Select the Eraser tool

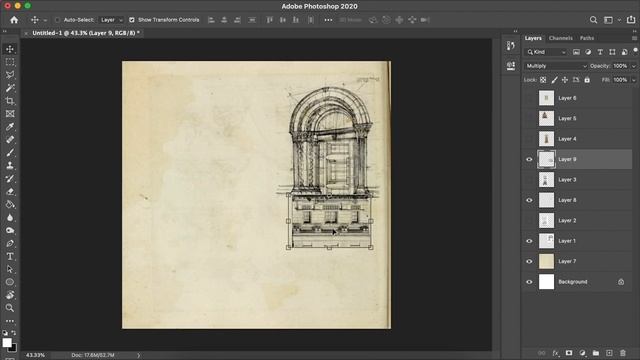[10, 191]
